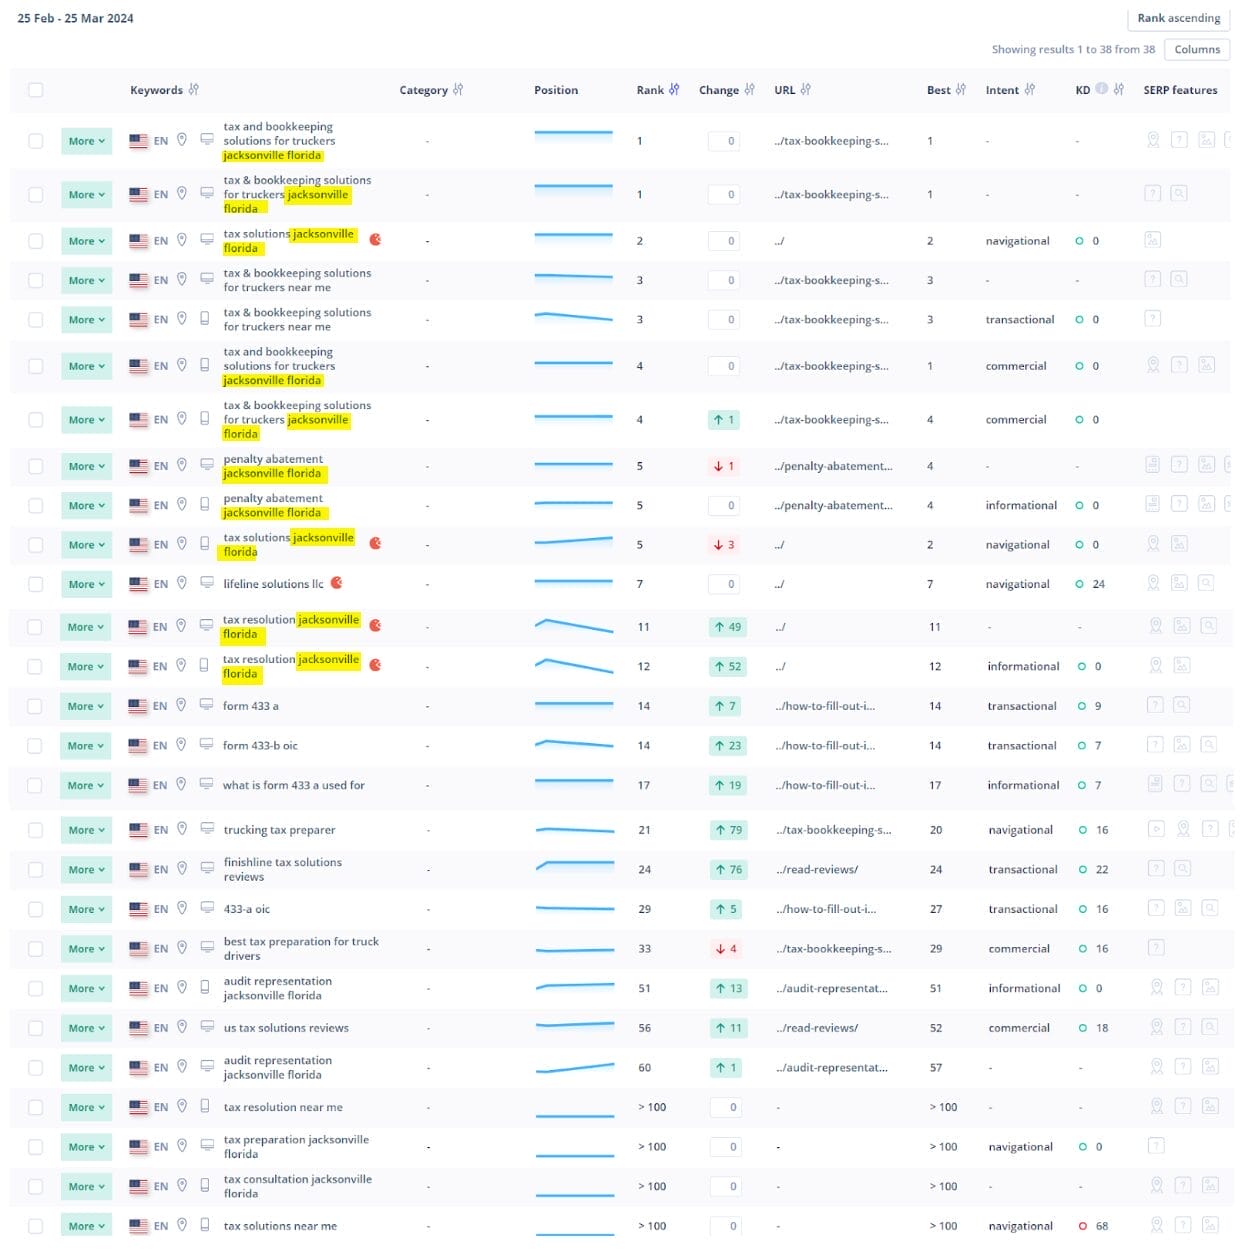Click the desktop device icon for trucking tax preparer
The width and height of the screenshot is (1240, 1257).
pos(207,829)
